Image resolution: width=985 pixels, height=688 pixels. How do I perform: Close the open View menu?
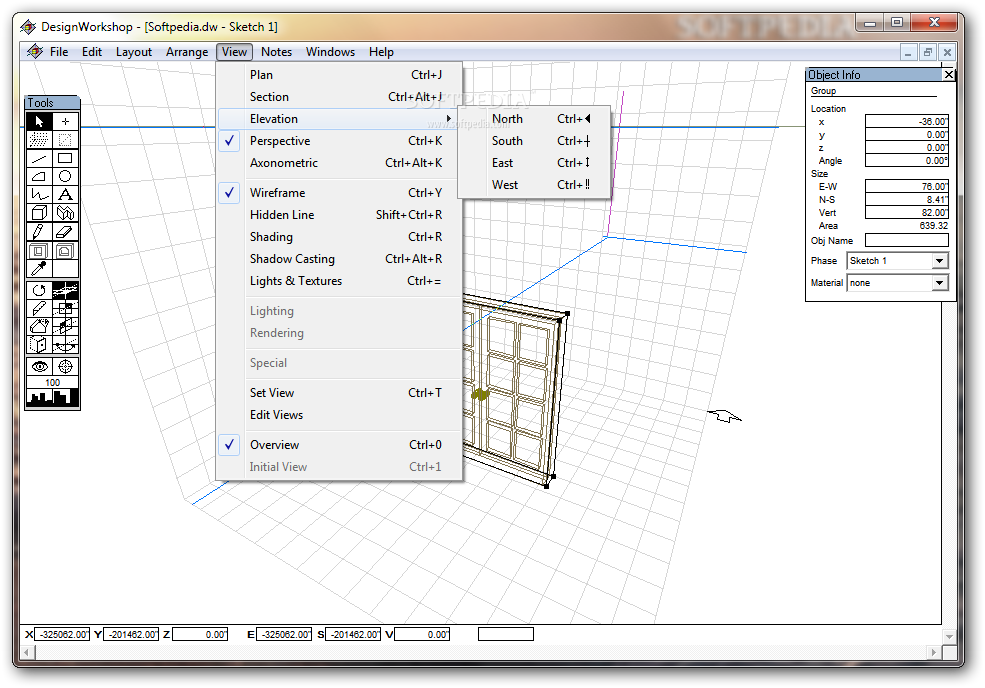(x=234, y=52)
